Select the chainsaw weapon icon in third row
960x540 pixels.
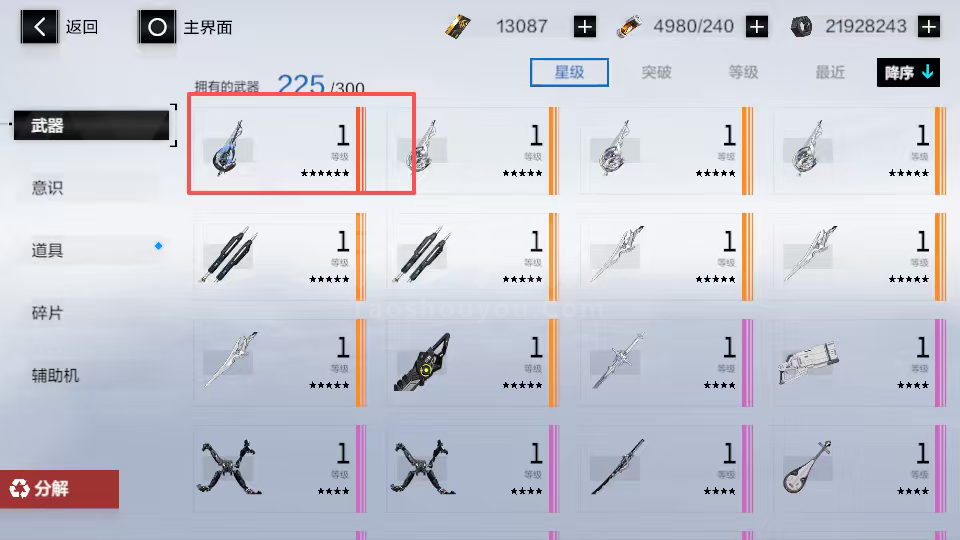[422, 362]
